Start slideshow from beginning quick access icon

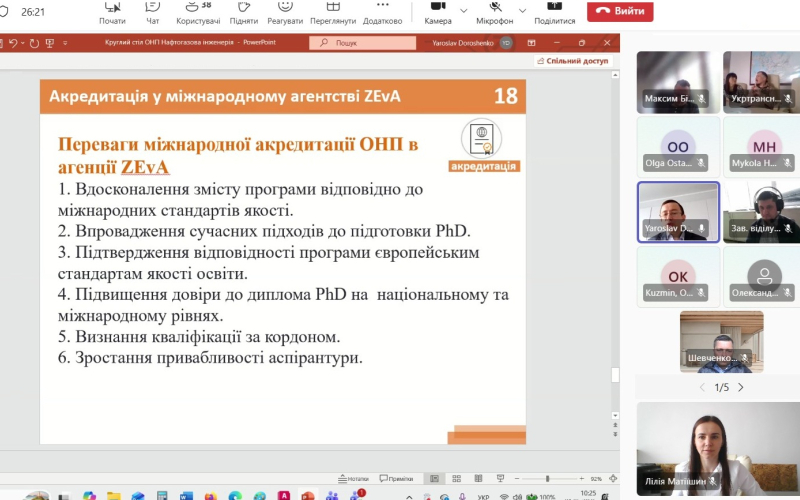click(x=49, y=43)
